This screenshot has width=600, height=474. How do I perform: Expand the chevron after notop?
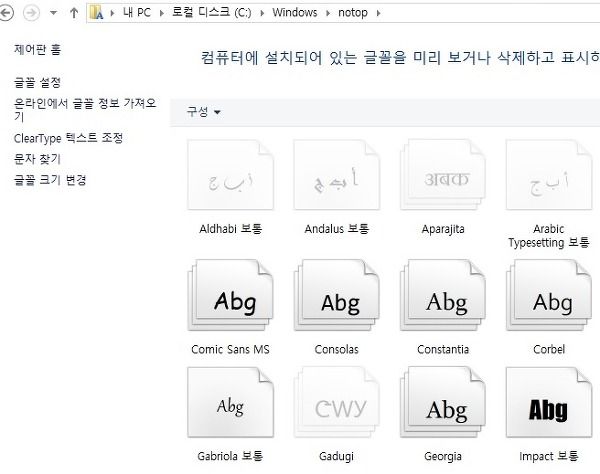(x=378, y=13)
